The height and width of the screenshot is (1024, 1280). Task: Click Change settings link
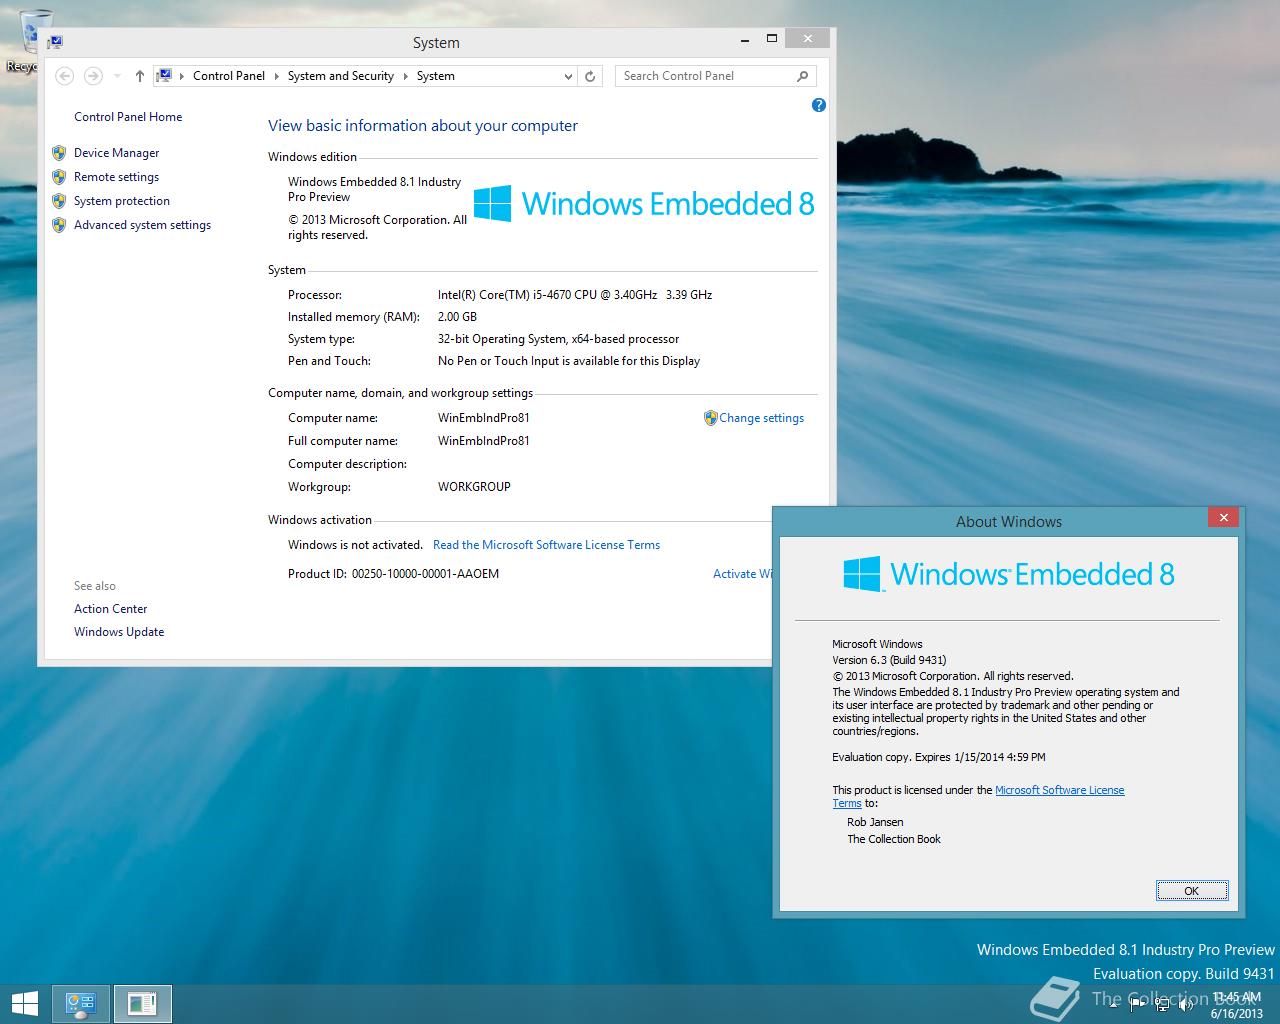click(x=762, y=418)
